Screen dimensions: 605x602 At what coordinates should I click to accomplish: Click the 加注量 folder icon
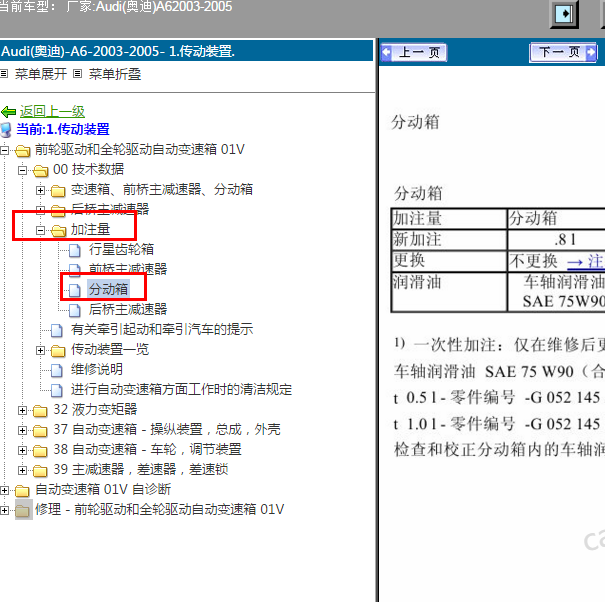point(58,230)
